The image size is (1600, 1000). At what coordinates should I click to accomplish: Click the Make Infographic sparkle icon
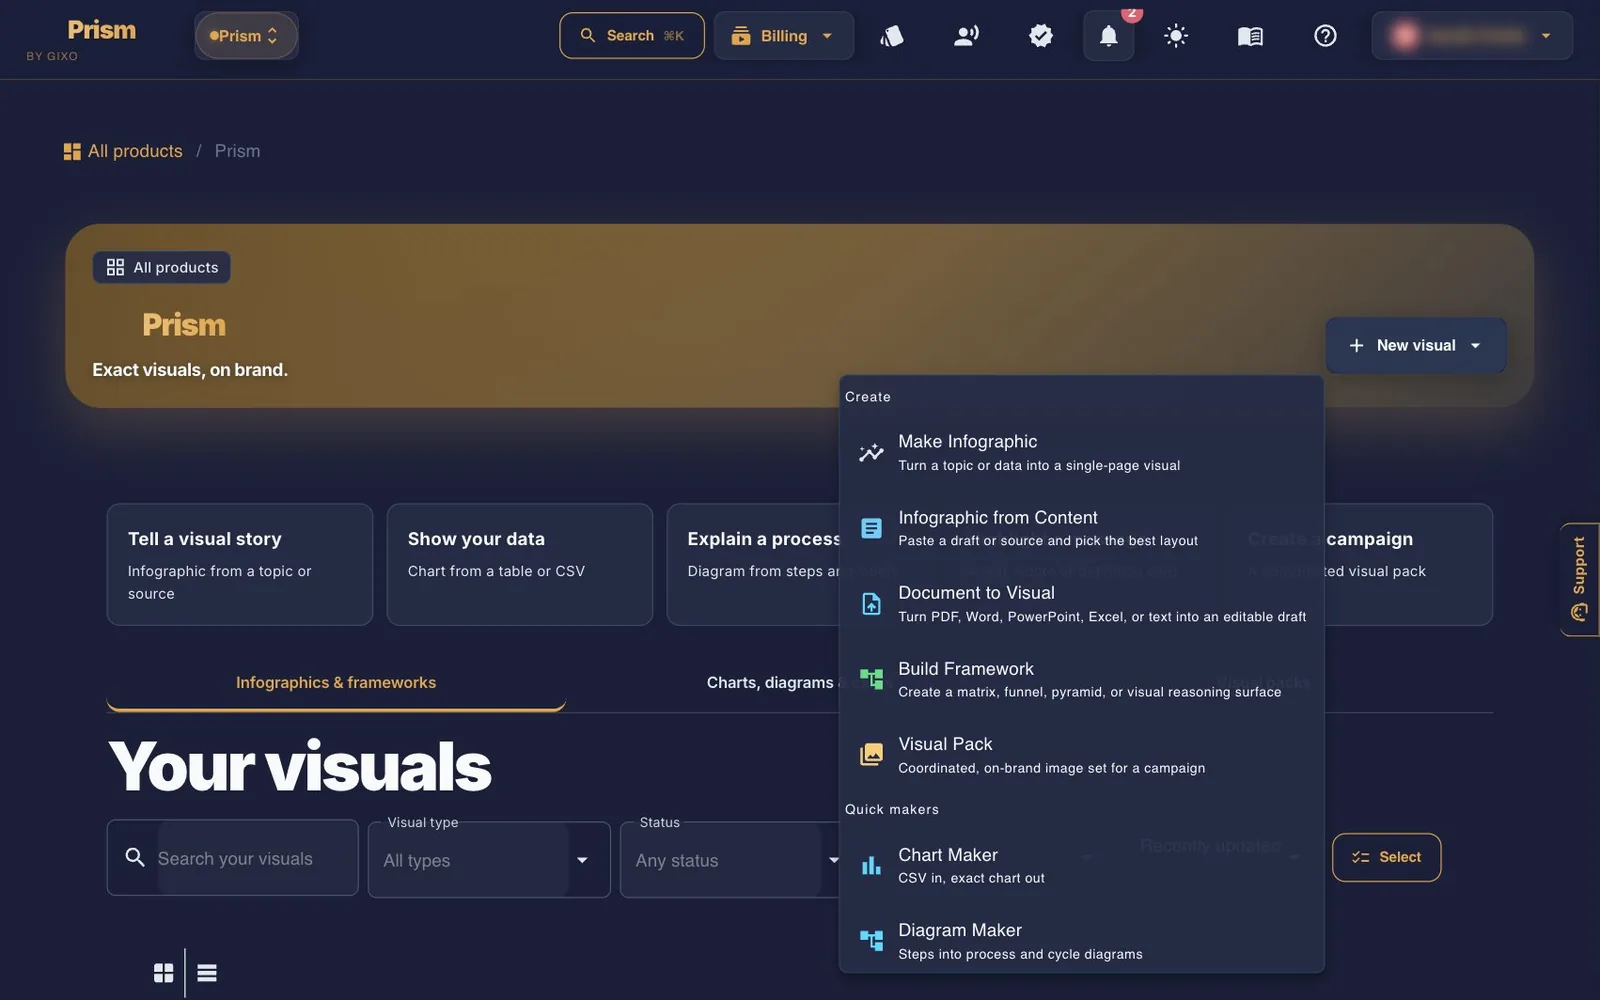pos(871,452)
